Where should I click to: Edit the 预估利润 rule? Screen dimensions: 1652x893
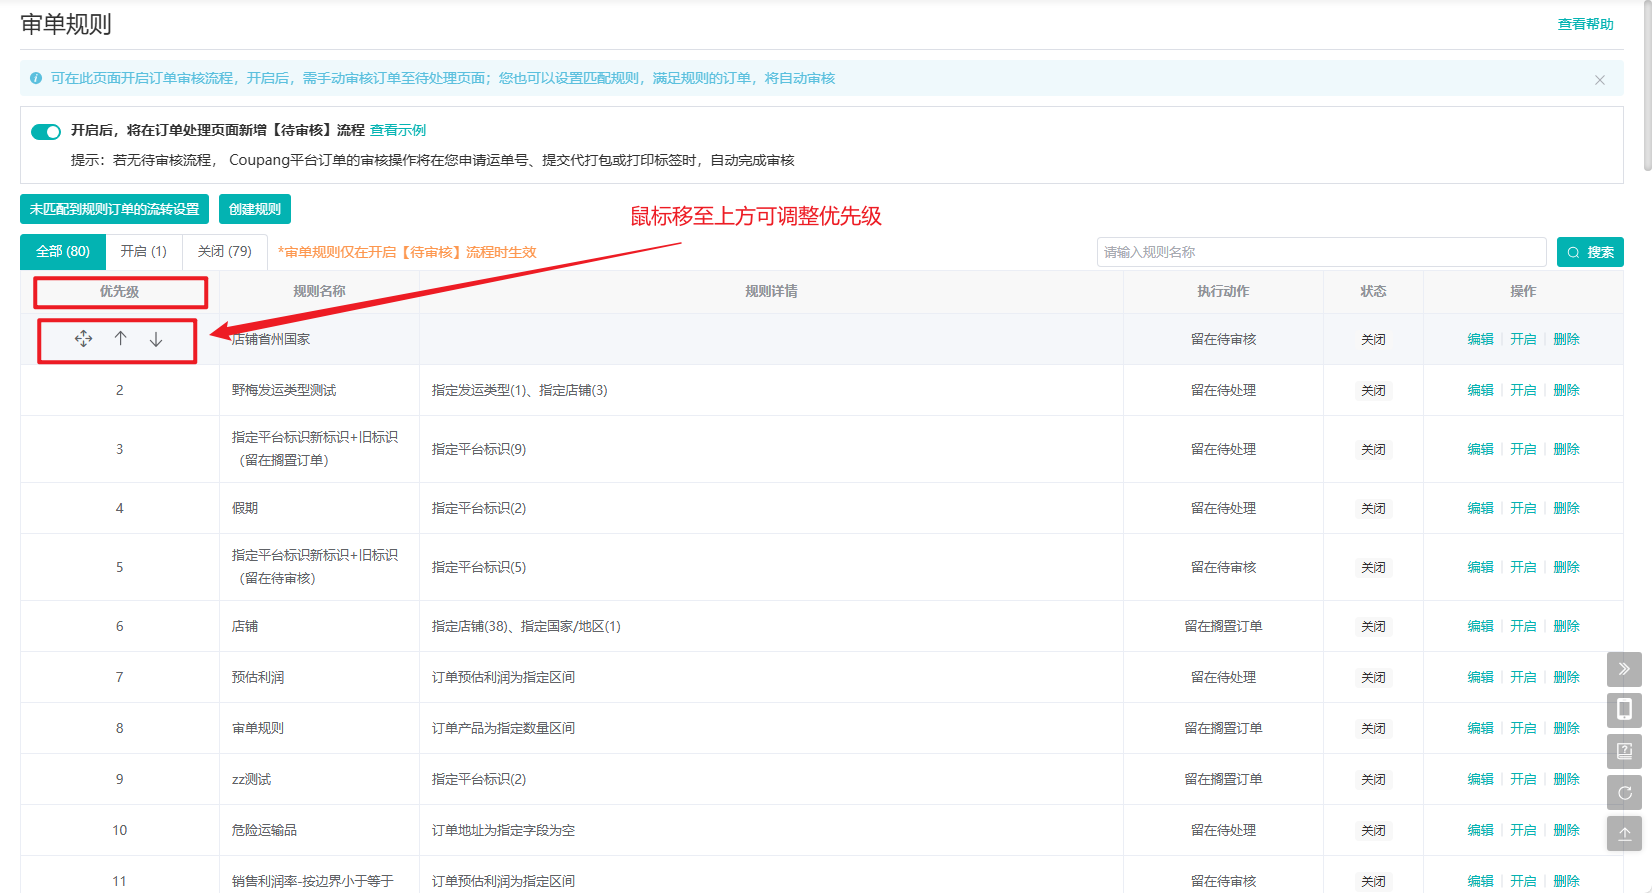[1481, 678]
